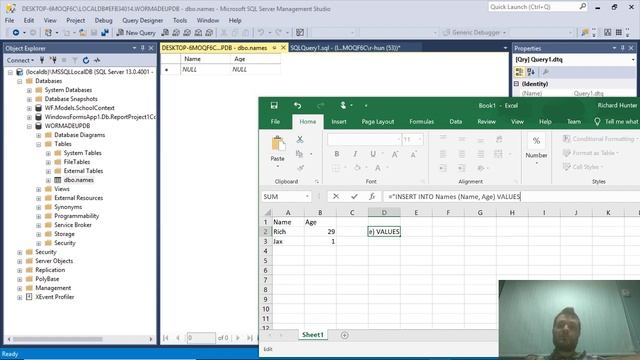This screenshot has height=360, width=640.
Task: Click the Alphabetical sort icon in Properties panel
Action: point(531,72)
